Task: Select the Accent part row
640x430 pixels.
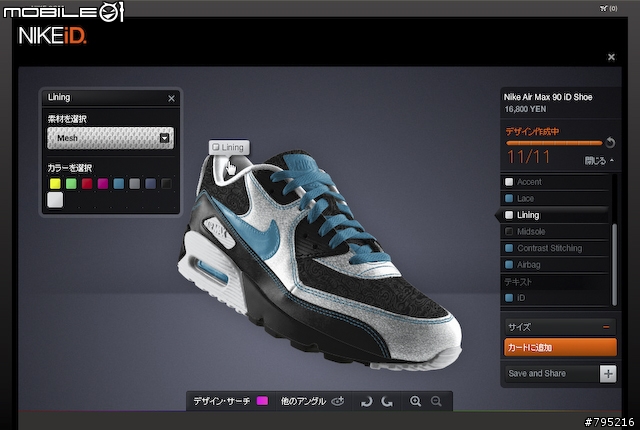Action: [x=555, y=182]
